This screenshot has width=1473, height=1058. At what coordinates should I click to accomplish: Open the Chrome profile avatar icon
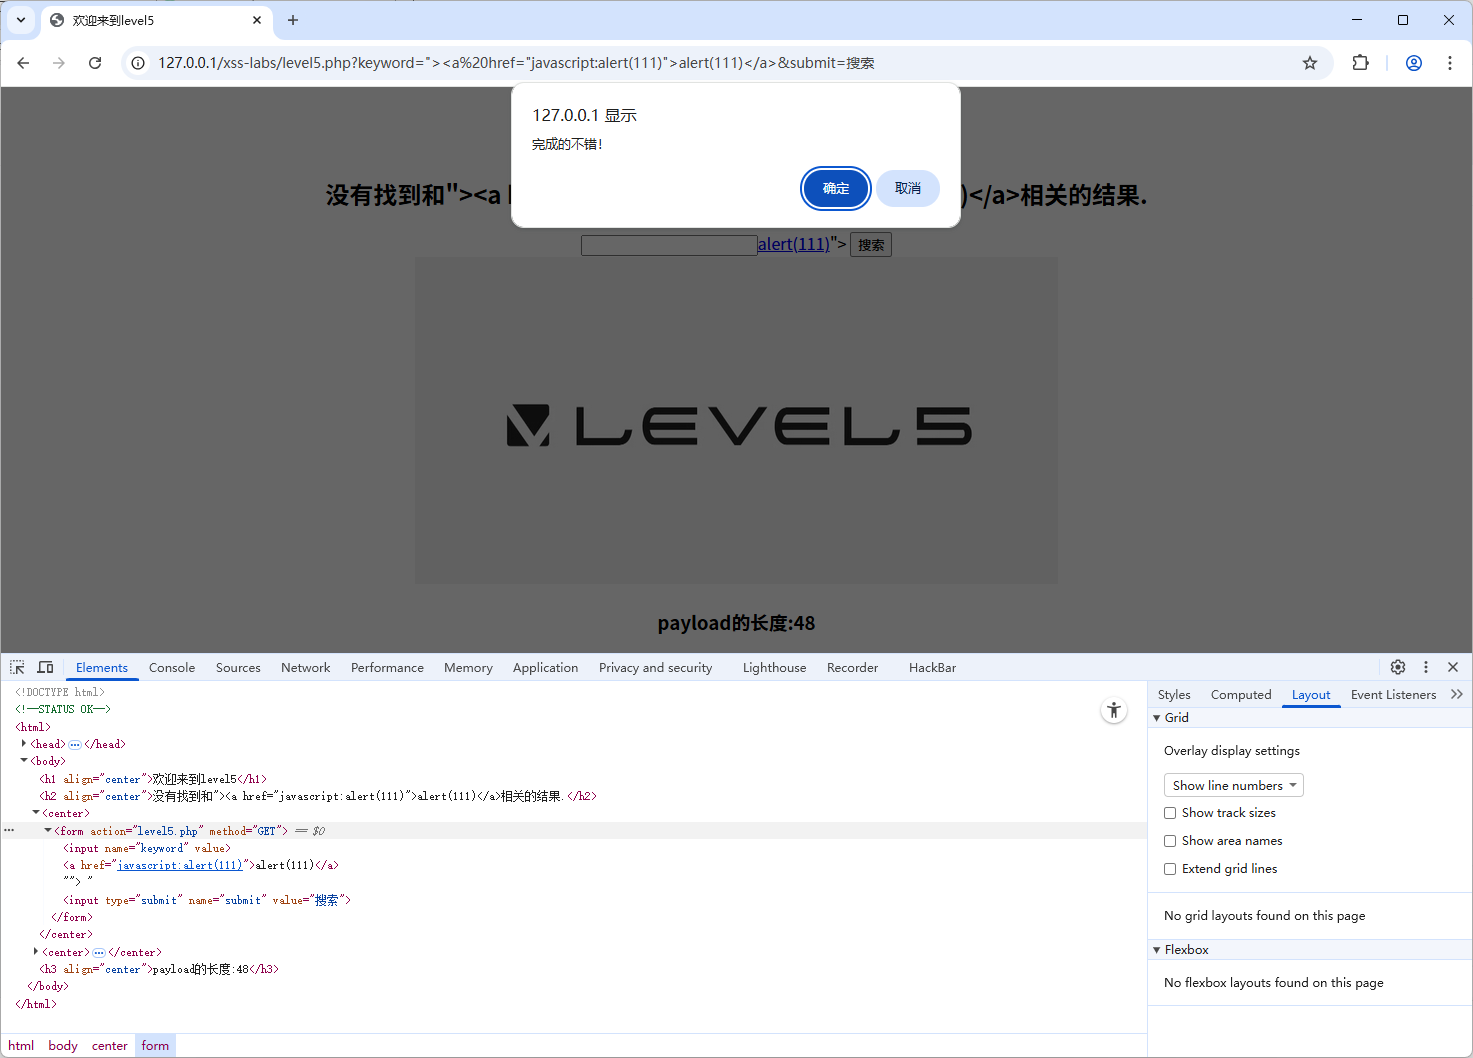(x=1414, y=63)
